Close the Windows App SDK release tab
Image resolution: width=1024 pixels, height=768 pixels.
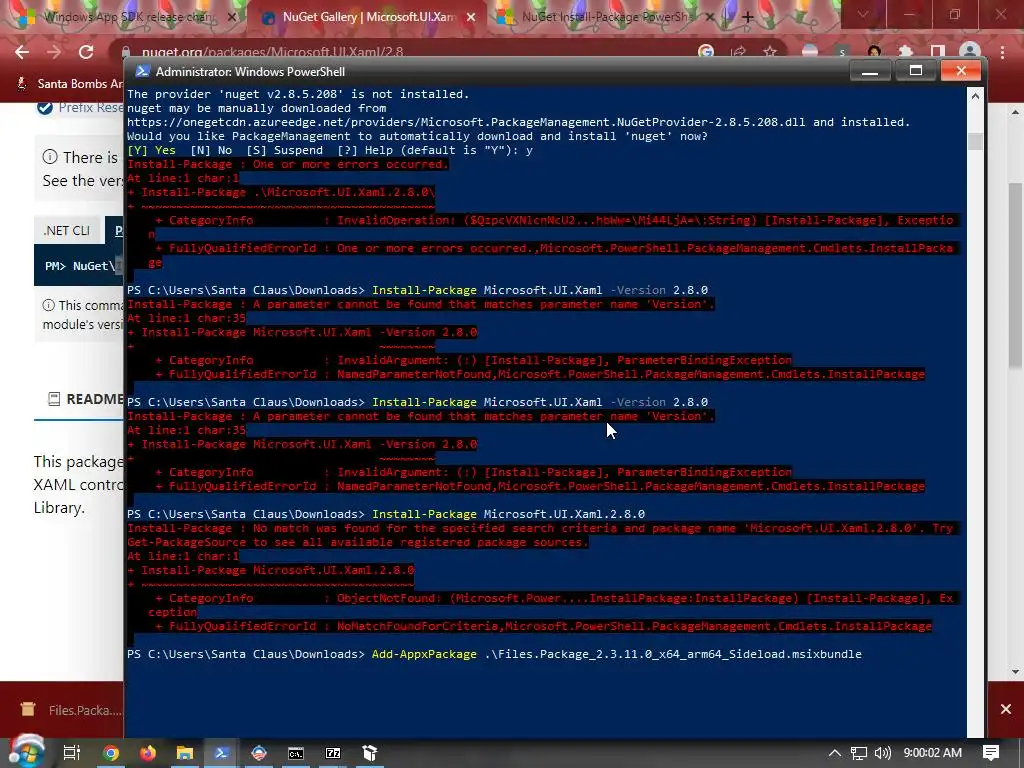231,18
